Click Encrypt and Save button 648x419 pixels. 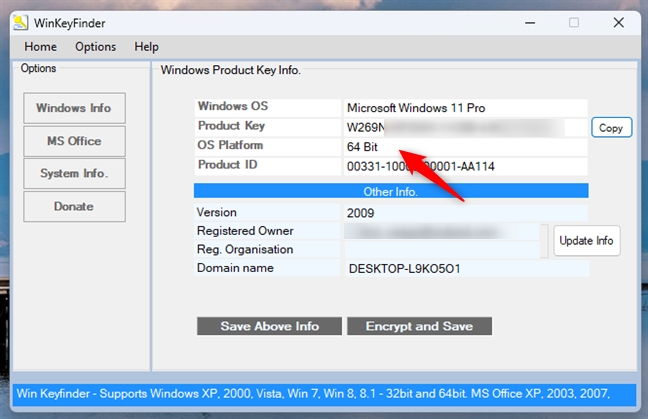click(x=419, y=326)
